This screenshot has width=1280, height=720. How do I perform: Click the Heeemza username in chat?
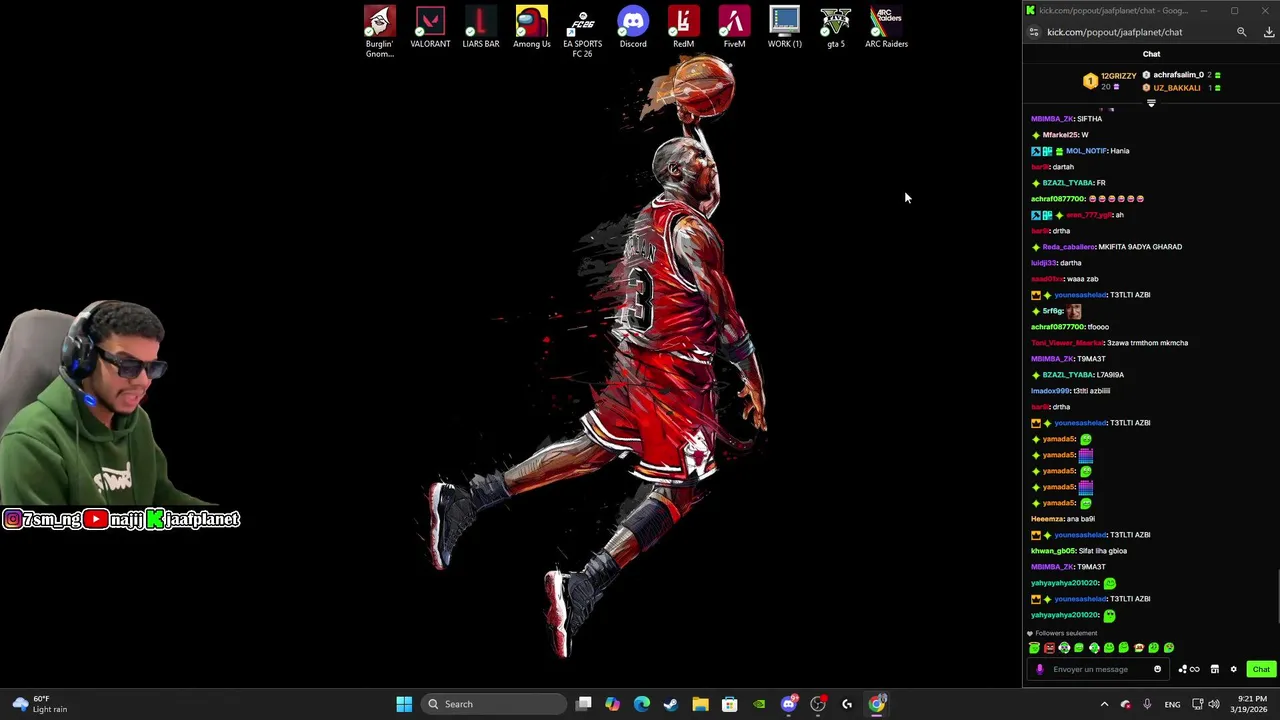click(x=1047, y=519)
